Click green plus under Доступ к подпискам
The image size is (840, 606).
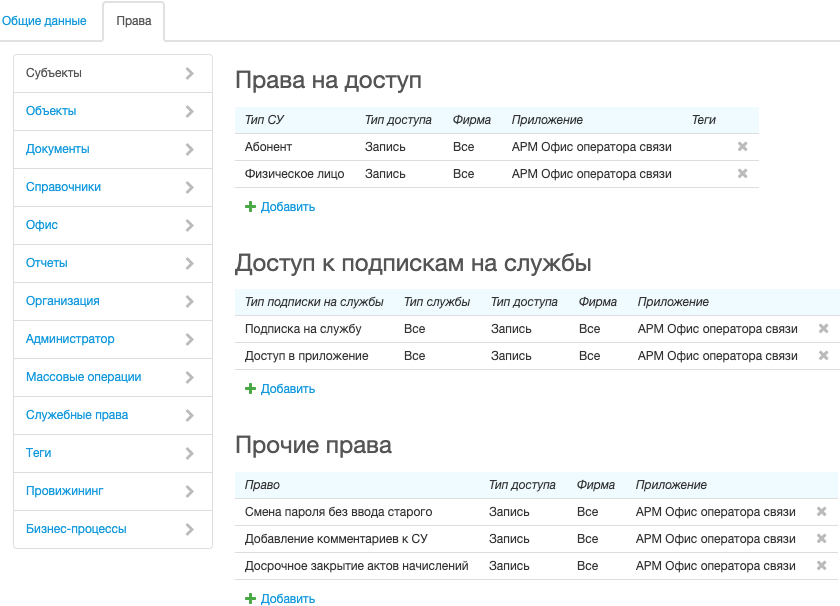point(250,389)
